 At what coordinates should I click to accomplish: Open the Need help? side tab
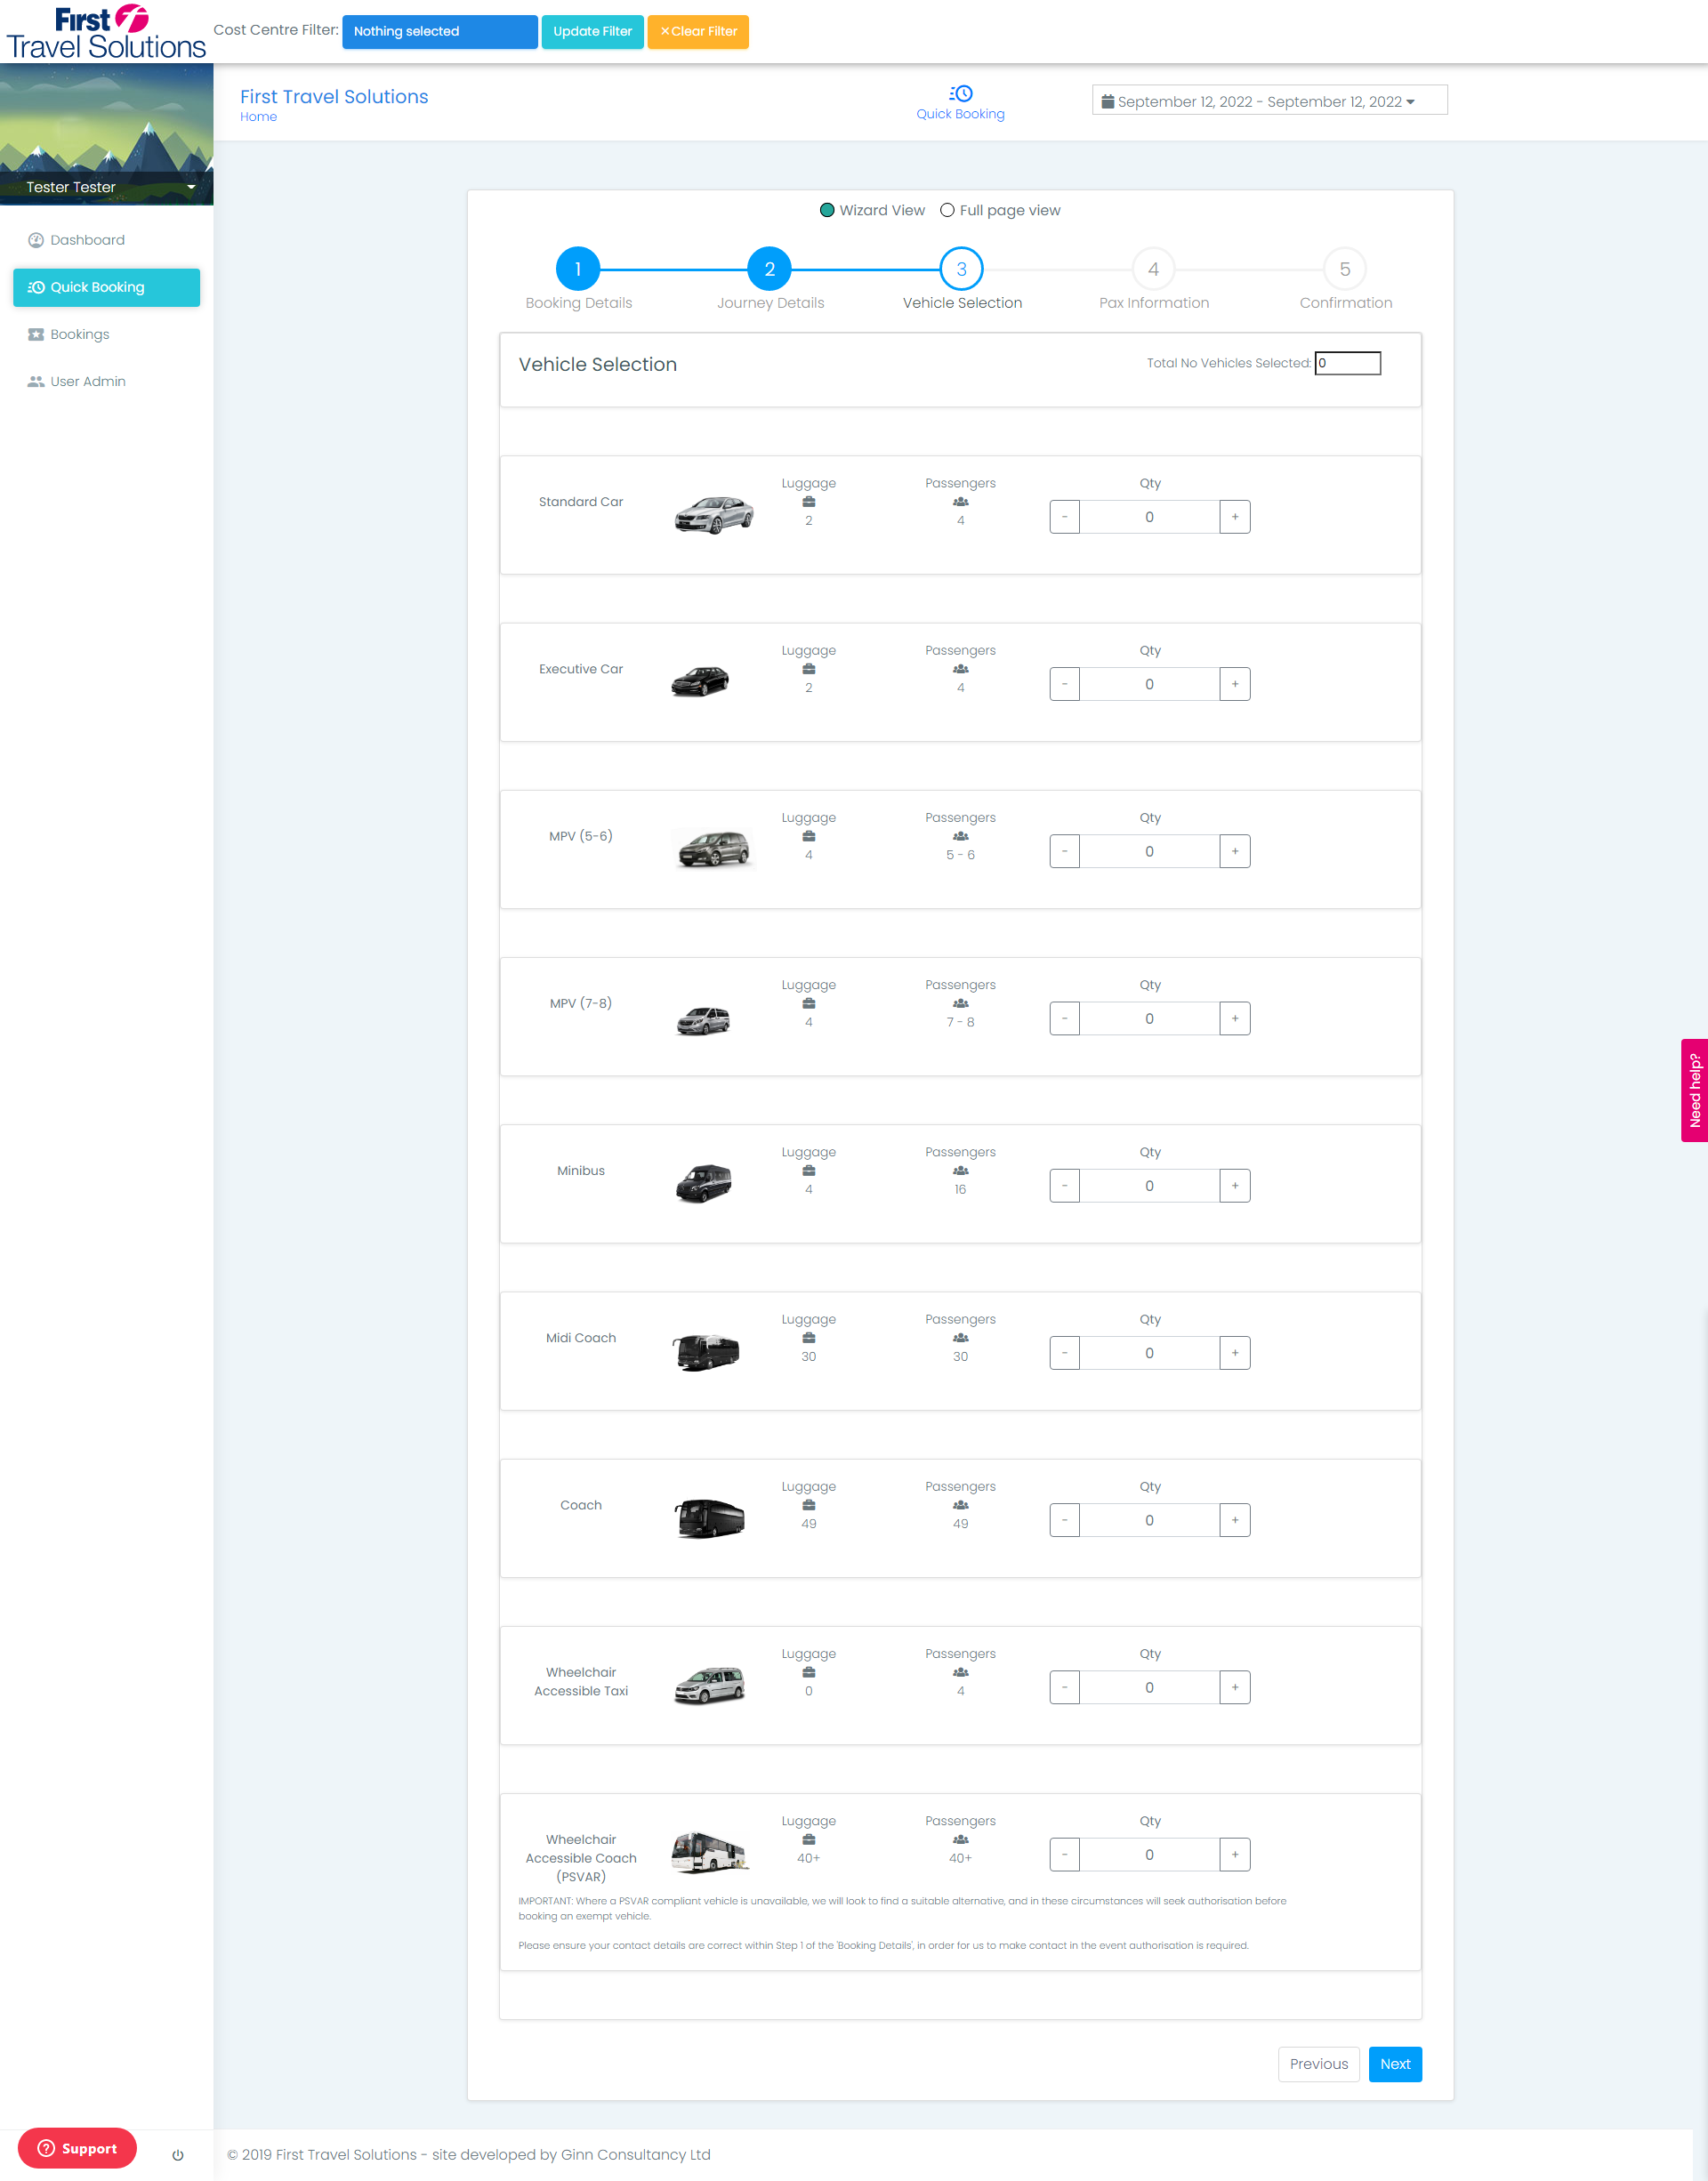point(1694,1090)
